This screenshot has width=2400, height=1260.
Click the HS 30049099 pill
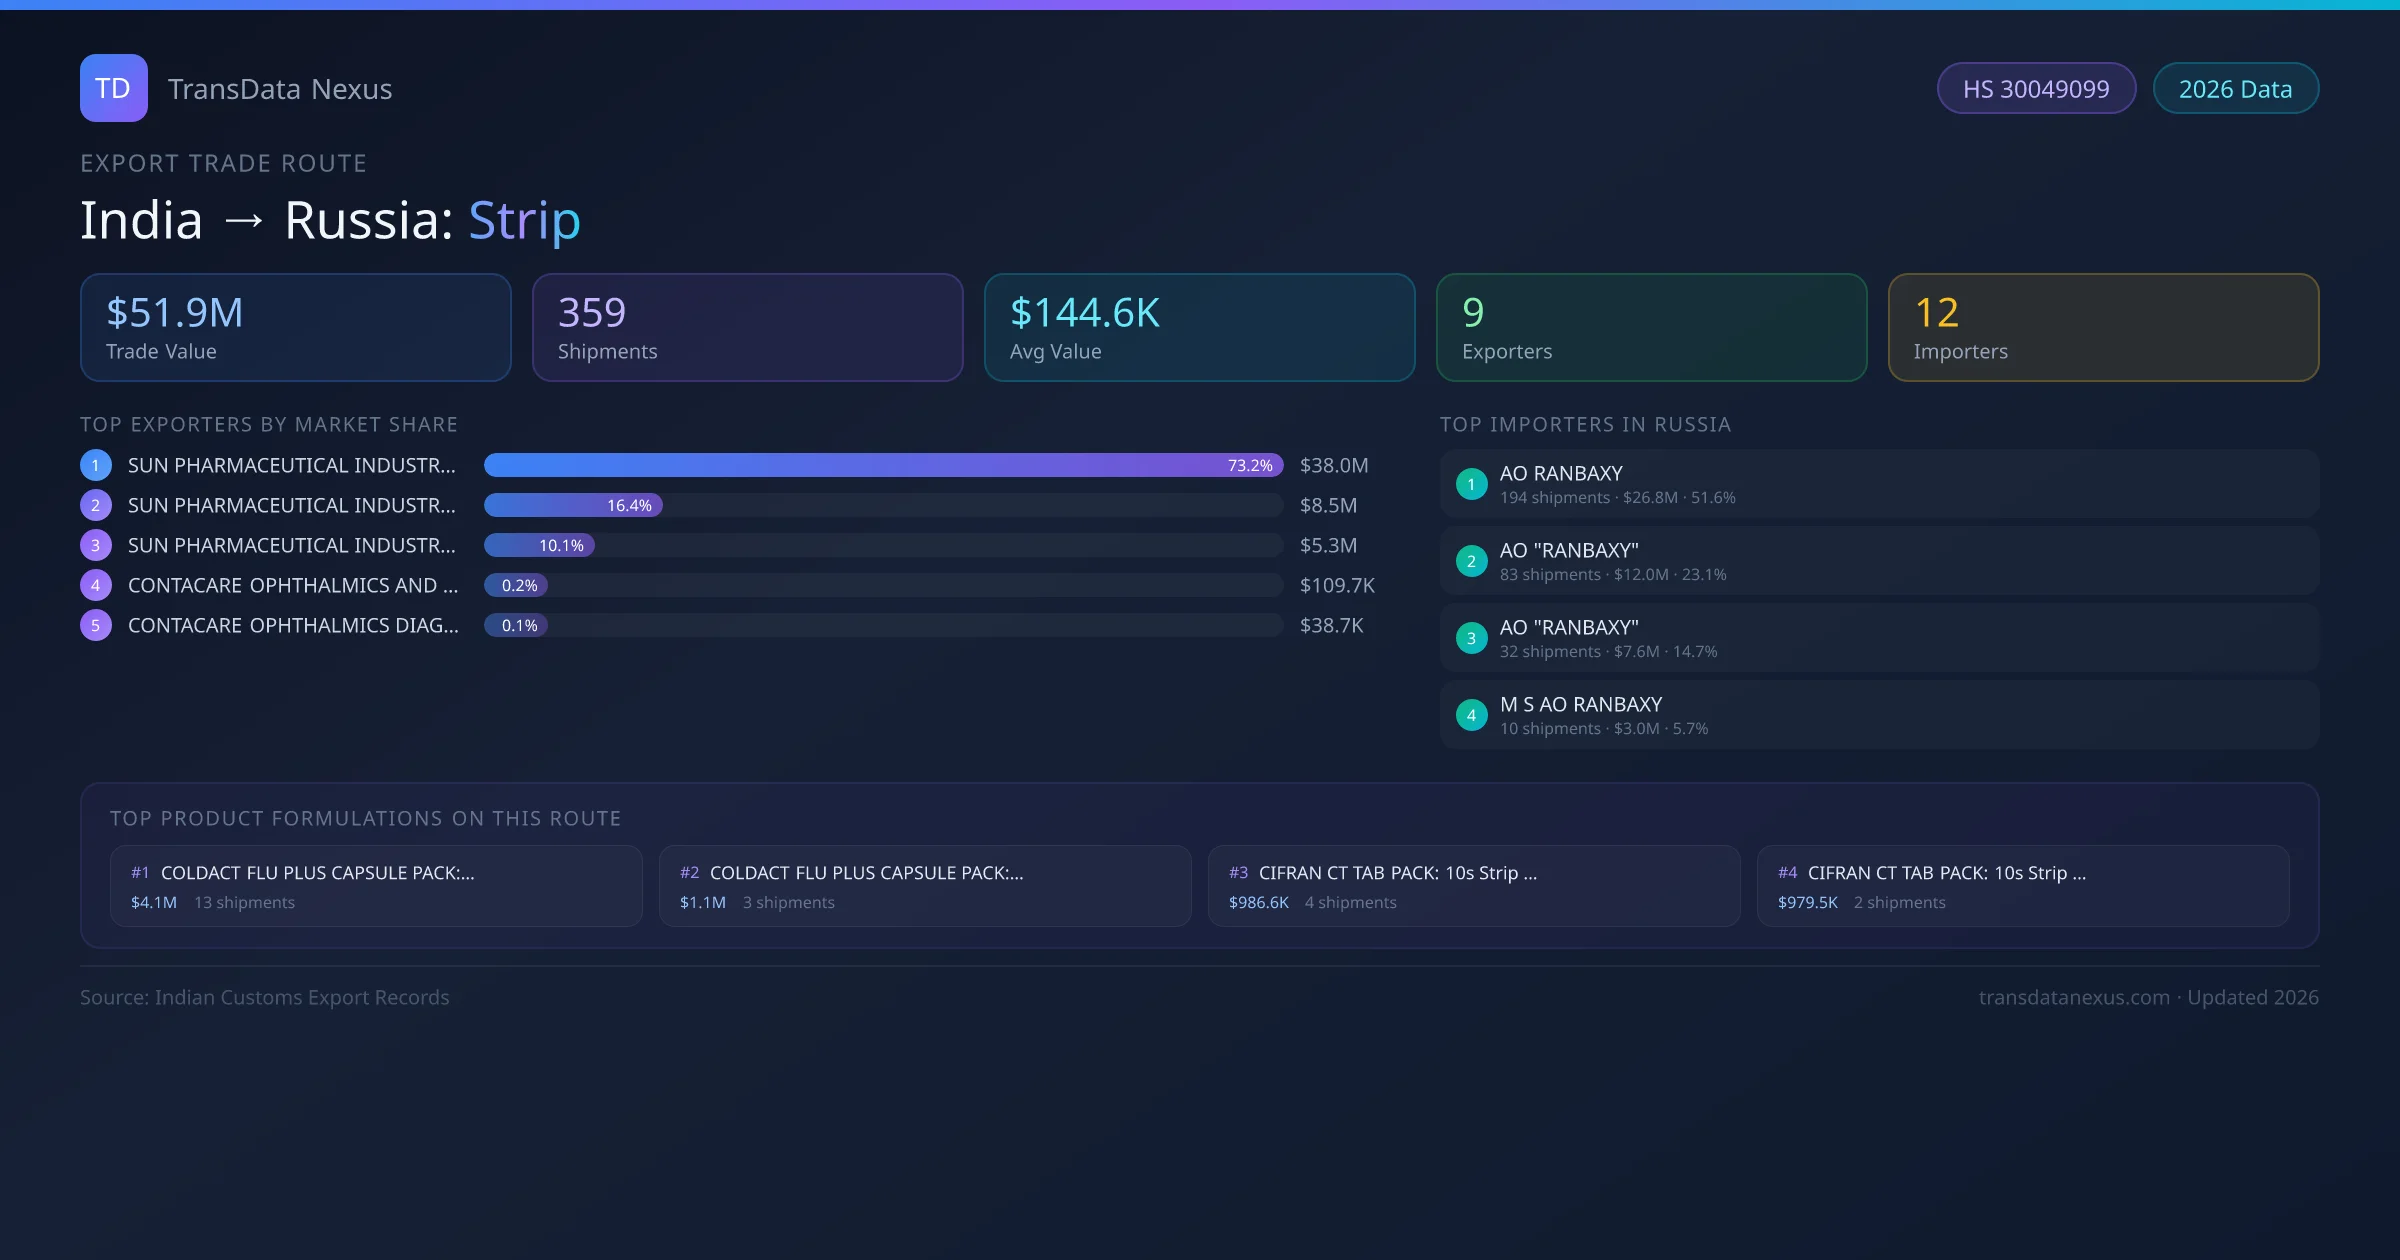click(2036, 89)
